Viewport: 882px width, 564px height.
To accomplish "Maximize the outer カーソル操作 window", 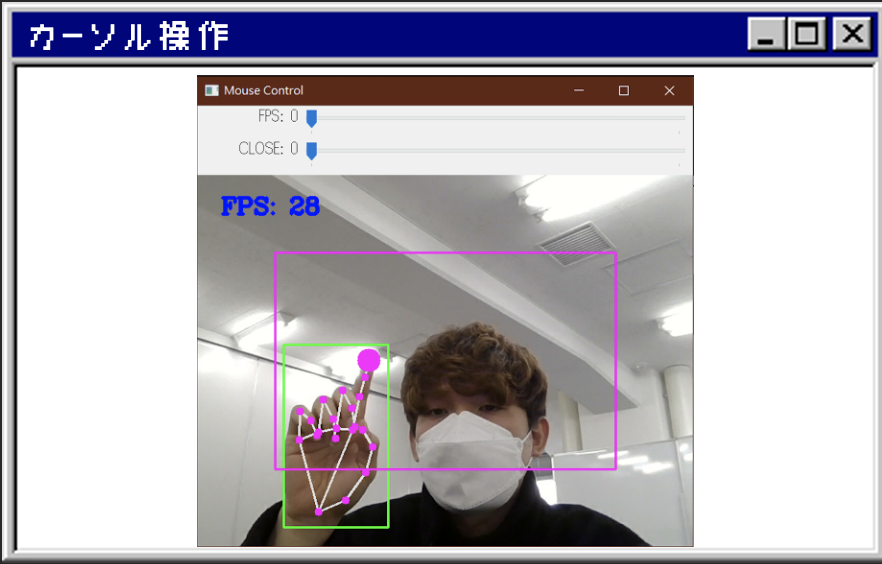I will click(807, 35).
